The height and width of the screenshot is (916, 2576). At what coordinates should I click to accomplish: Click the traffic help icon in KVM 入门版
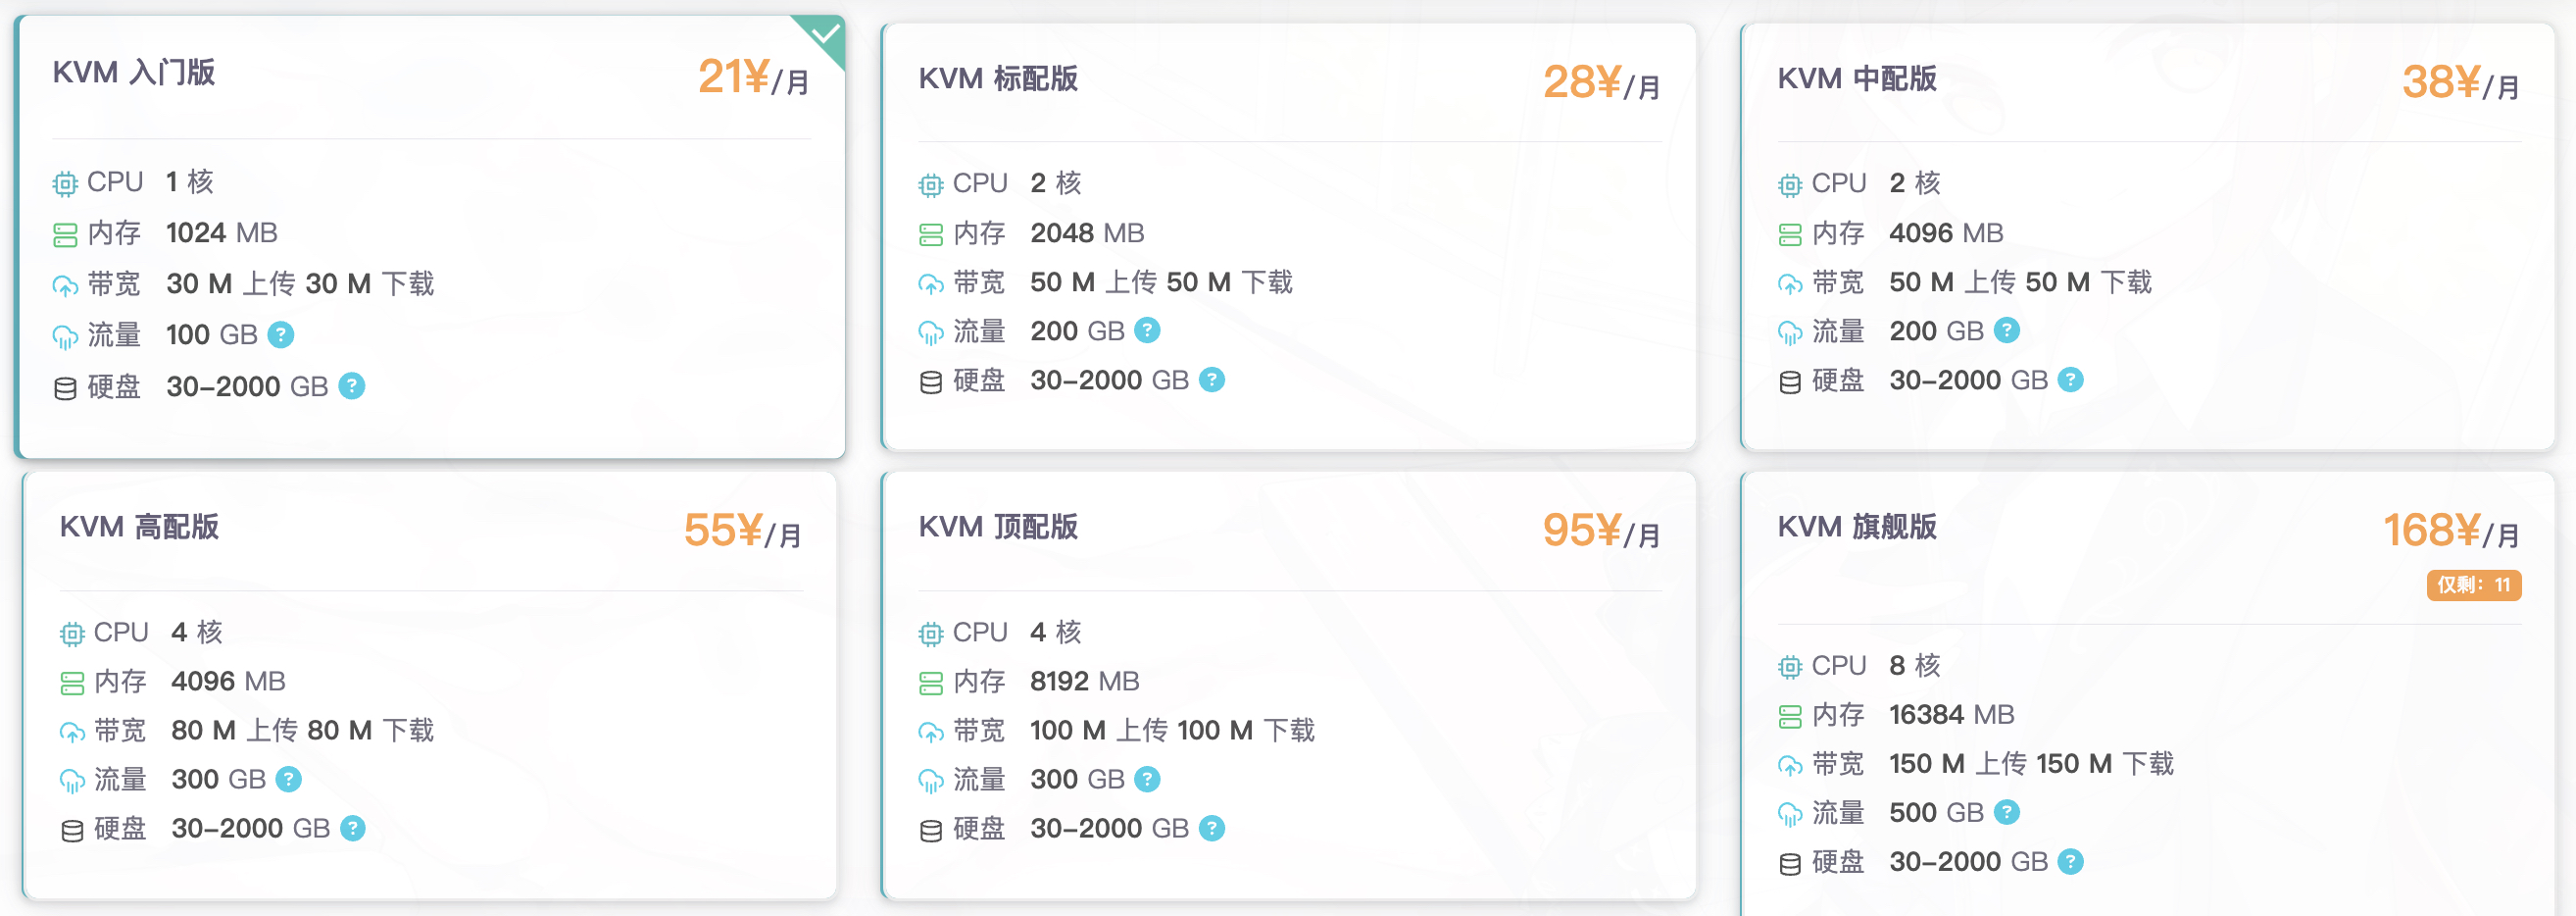[281, 334]
